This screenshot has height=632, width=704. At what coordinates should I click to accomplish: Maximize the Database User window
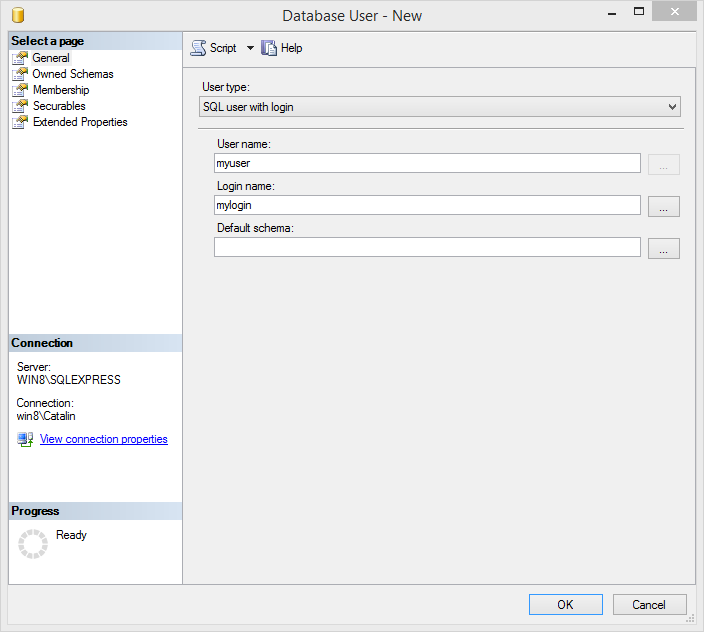[639, 12]
